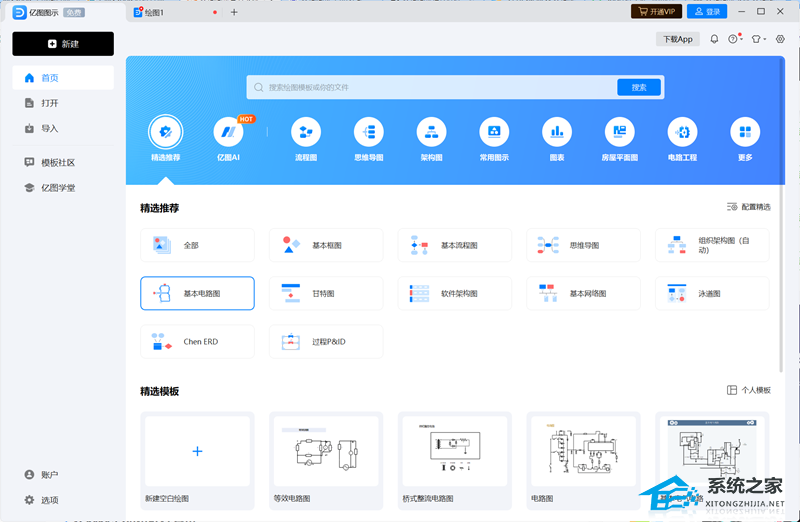Open the 架构图 category icon

pos(431,132)
